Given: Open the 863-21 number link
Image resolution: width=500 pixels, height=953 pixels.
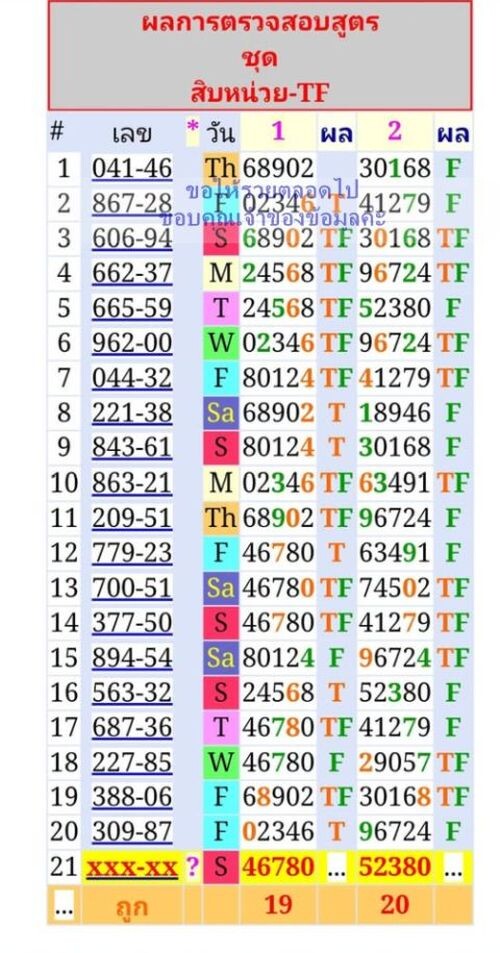Looking at the screenshot, I should [132, 483].
